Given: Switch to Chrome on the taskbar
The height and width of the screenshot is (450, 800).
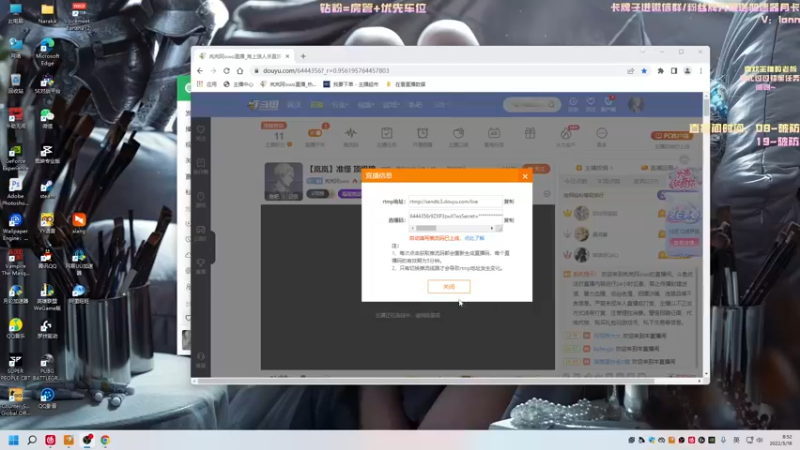Looking at the screenshot, I should coord(105,440).
